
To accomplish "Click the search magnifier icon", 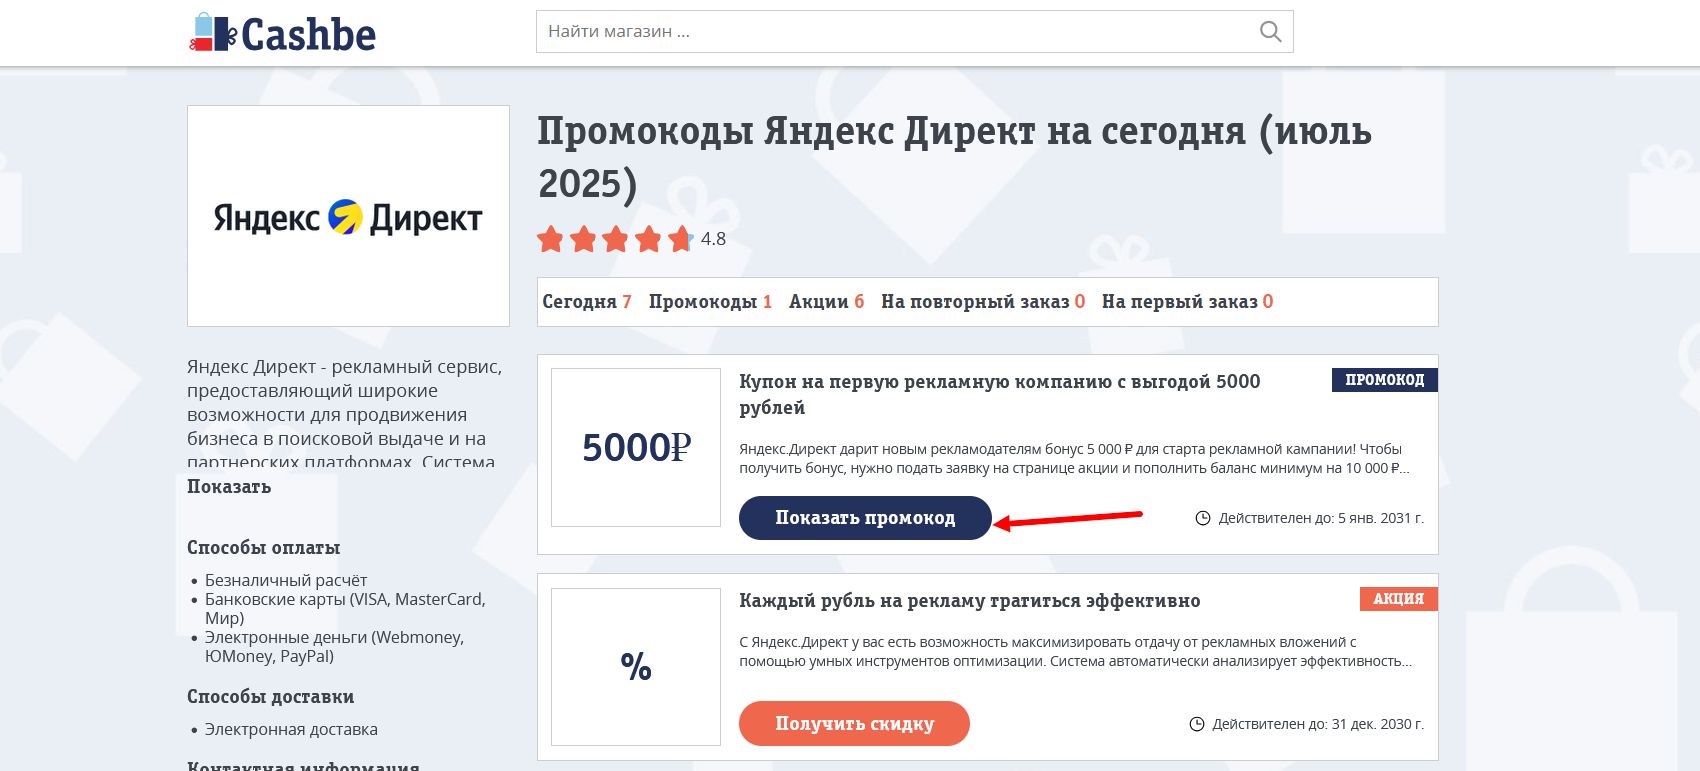I will coord(1270,32).
